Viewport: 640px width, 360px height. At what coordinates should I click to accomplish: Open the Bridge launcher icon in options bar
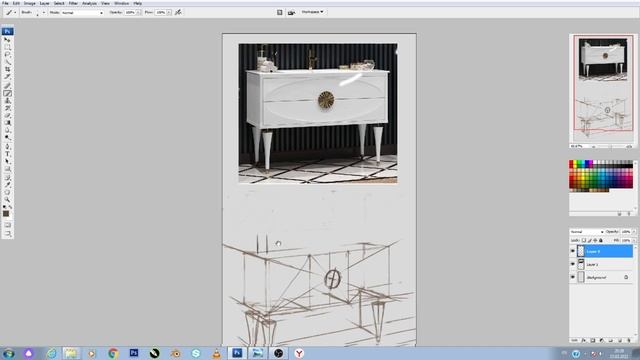291,13
